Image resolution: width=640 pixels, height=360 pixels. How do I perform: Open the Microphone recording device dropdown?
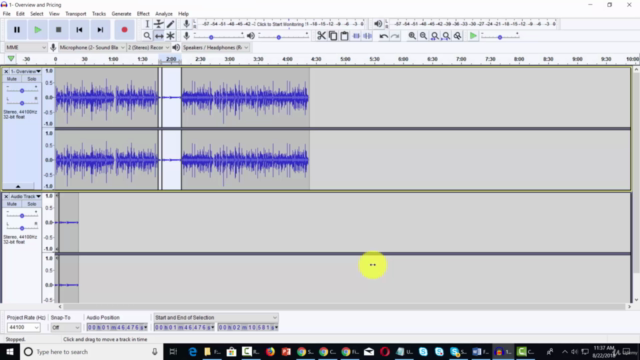coord(92,47)
